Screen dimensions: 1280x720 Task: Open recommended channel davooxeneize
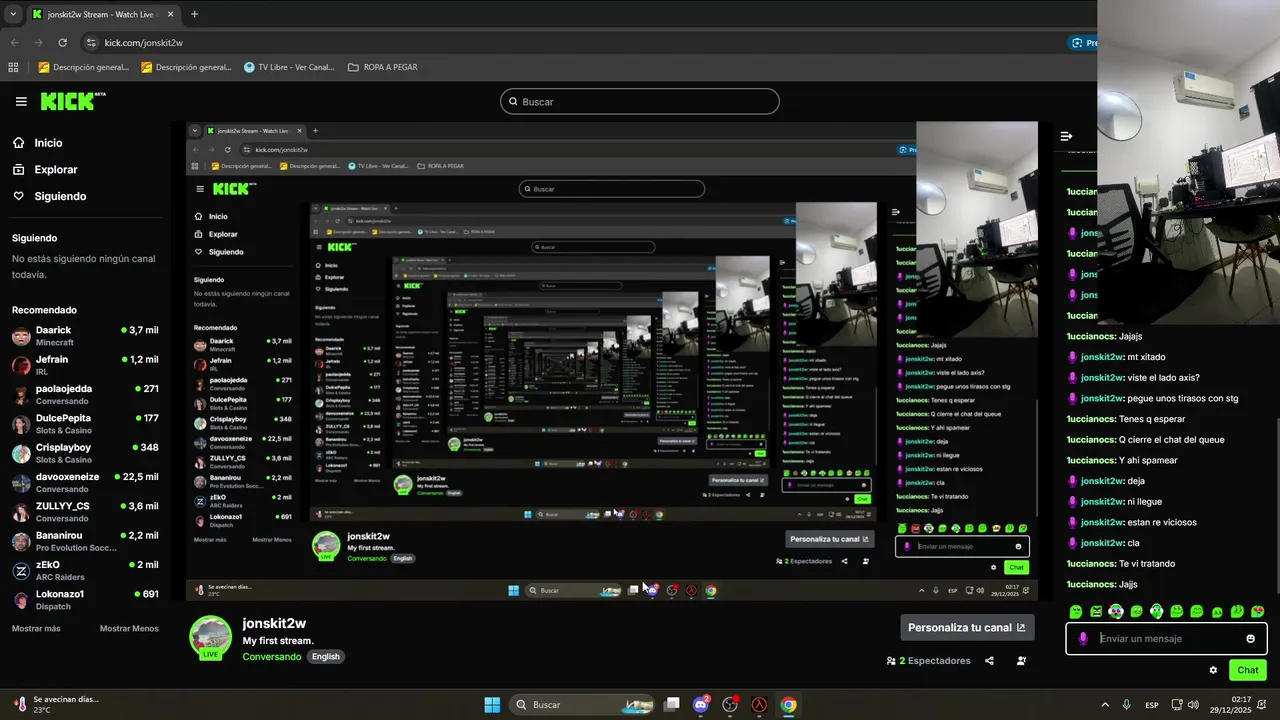[x=85, y=482]
